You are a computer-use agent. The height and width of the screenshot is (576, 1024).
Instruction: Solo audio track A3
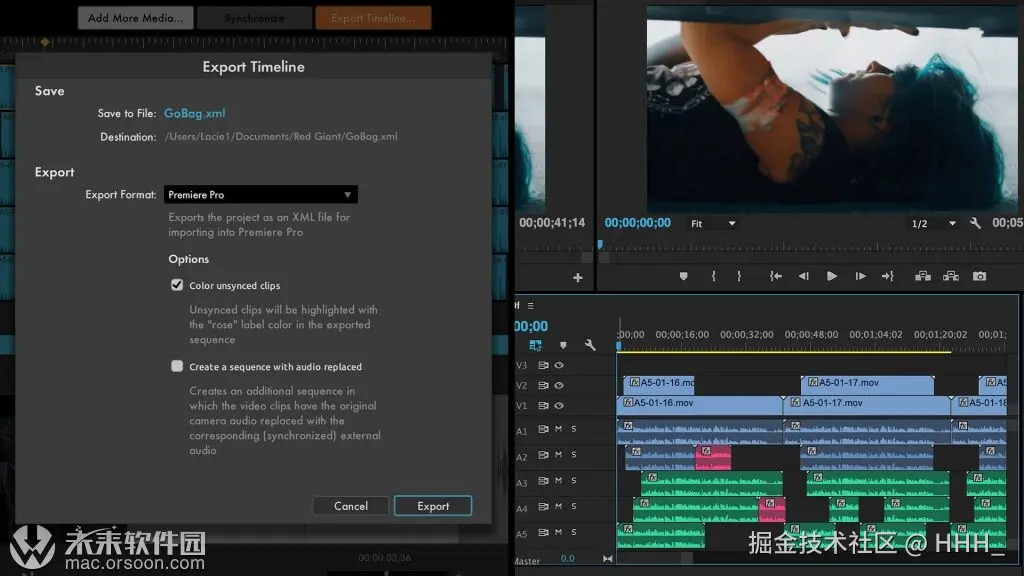coord(574,481)
